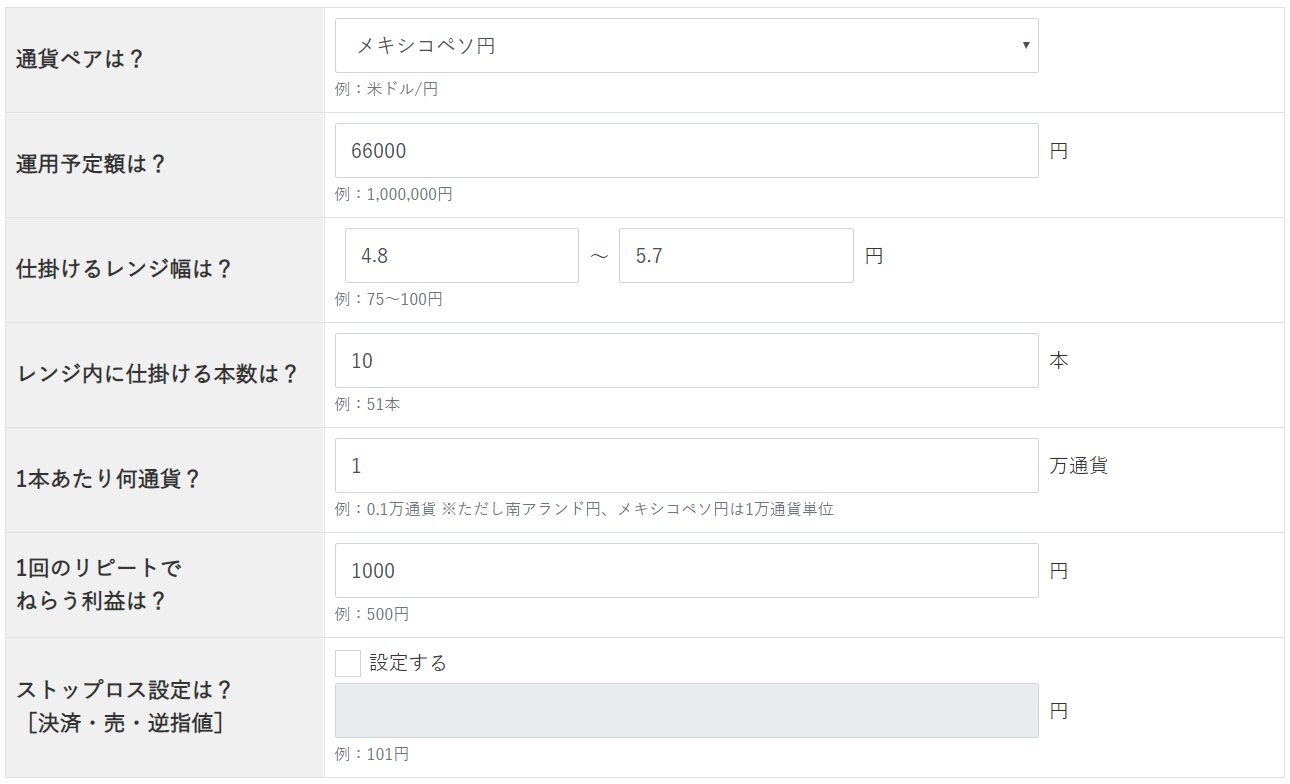This screenshot has width=1290, height=784.
Task: Click the arrow on the currency pair selector
Action: tap(1025, 46)
